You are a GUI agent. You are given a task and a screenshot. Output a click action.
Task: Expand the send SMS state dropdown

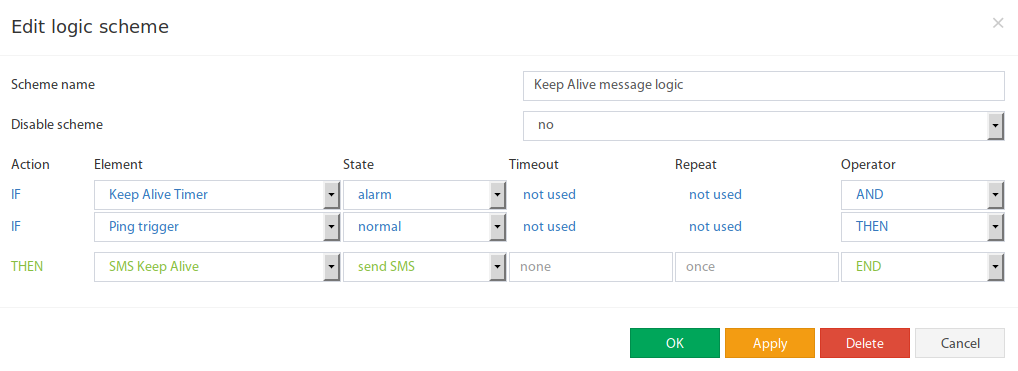coord(425,267)
